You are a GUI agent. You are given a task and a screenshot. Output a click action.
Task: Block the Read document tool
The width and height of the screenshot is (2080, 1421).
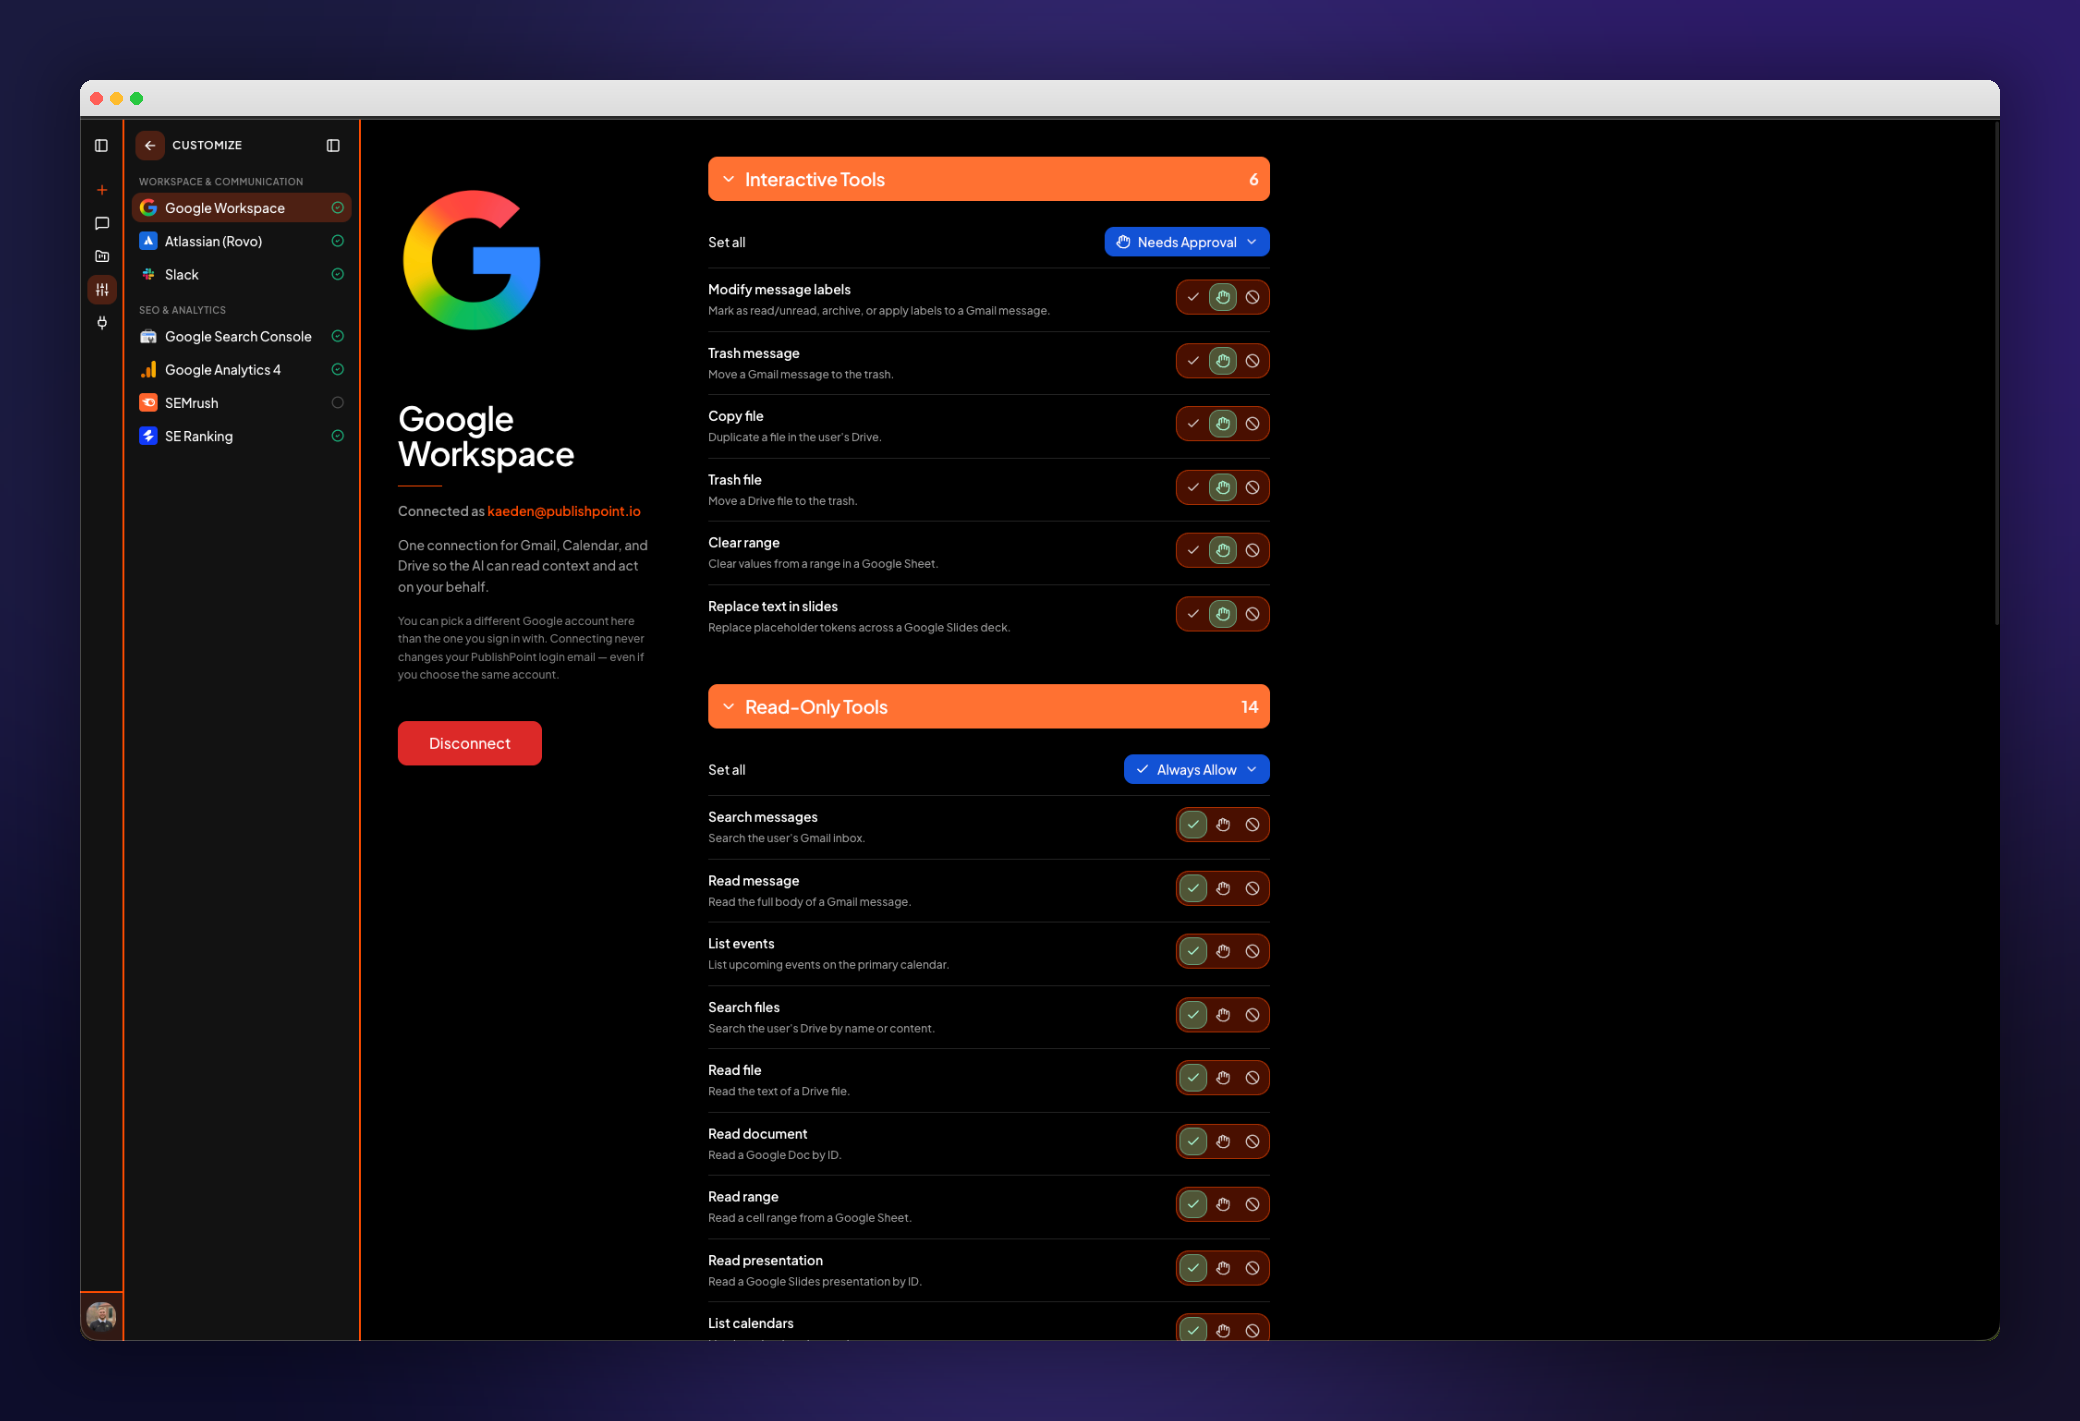(x=1252, y=1142)
